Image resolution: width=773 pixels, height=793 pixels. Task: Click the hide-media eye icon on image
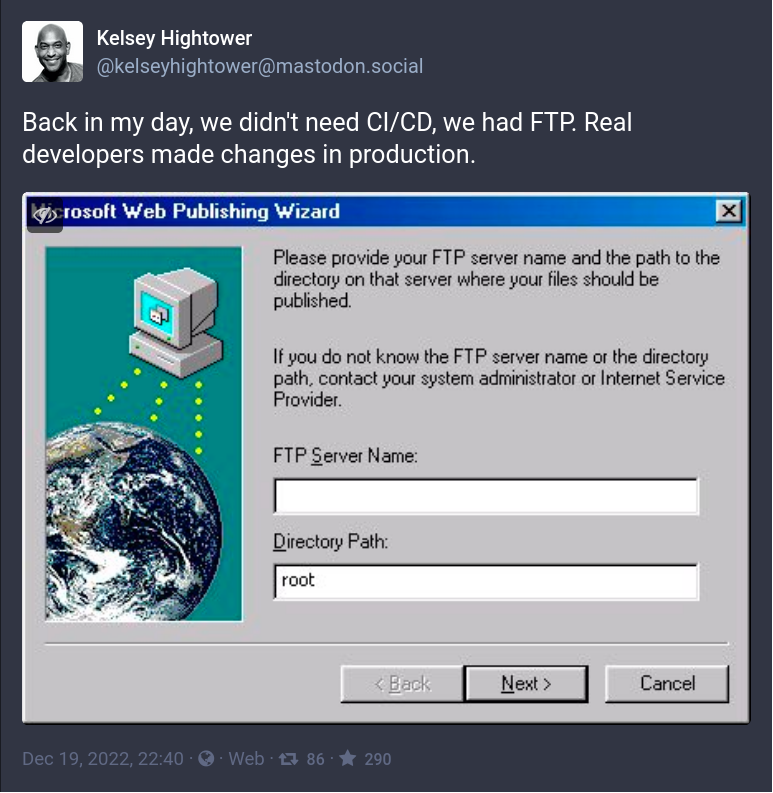pos(45,215)
